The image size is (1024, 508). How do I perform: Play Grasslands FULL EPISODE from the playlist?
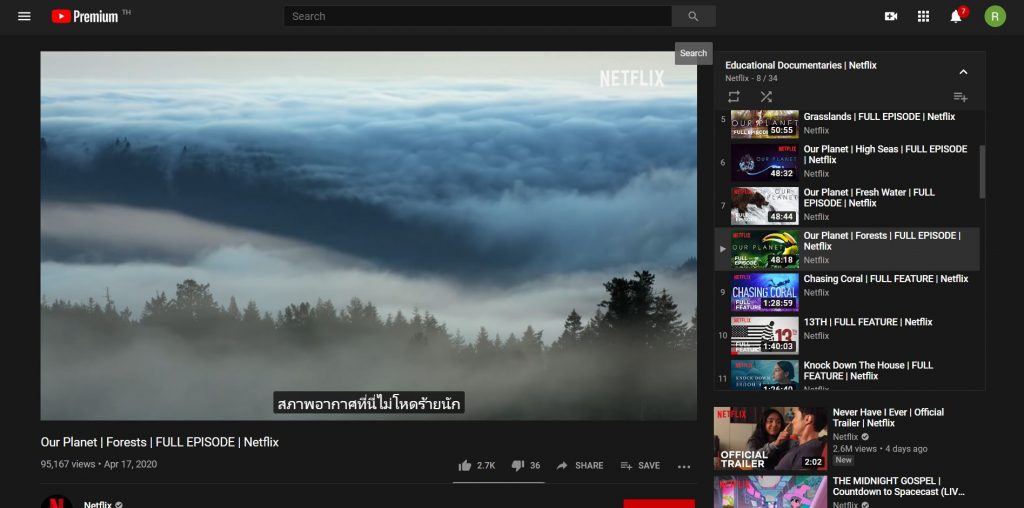[x=847, y=123]
